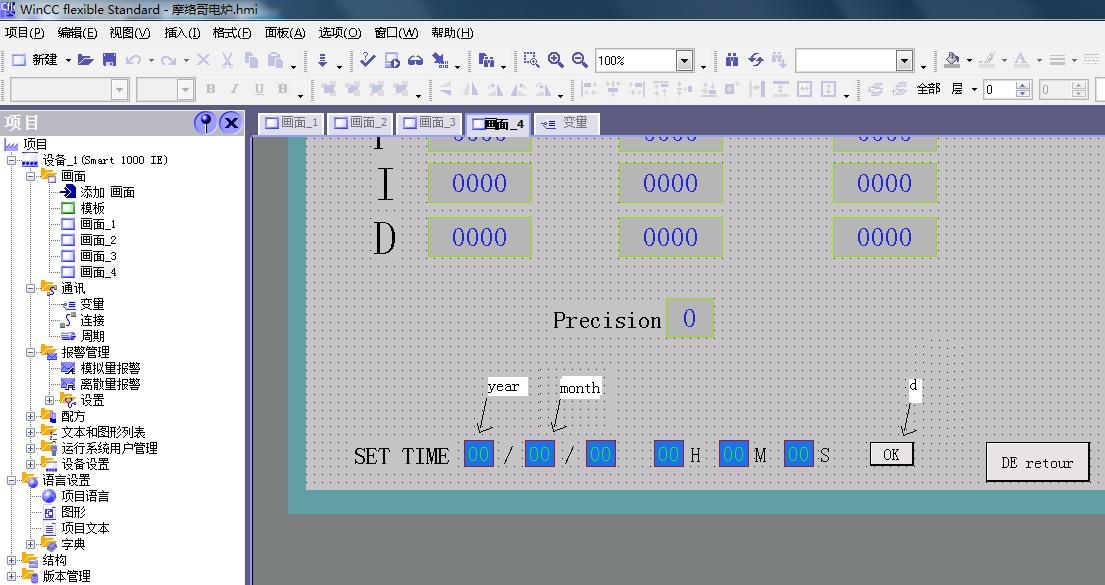Click the OK button on the screen
Image resolution: width=1105 pixels, height=585 pixels.
[x=891, y=455]
